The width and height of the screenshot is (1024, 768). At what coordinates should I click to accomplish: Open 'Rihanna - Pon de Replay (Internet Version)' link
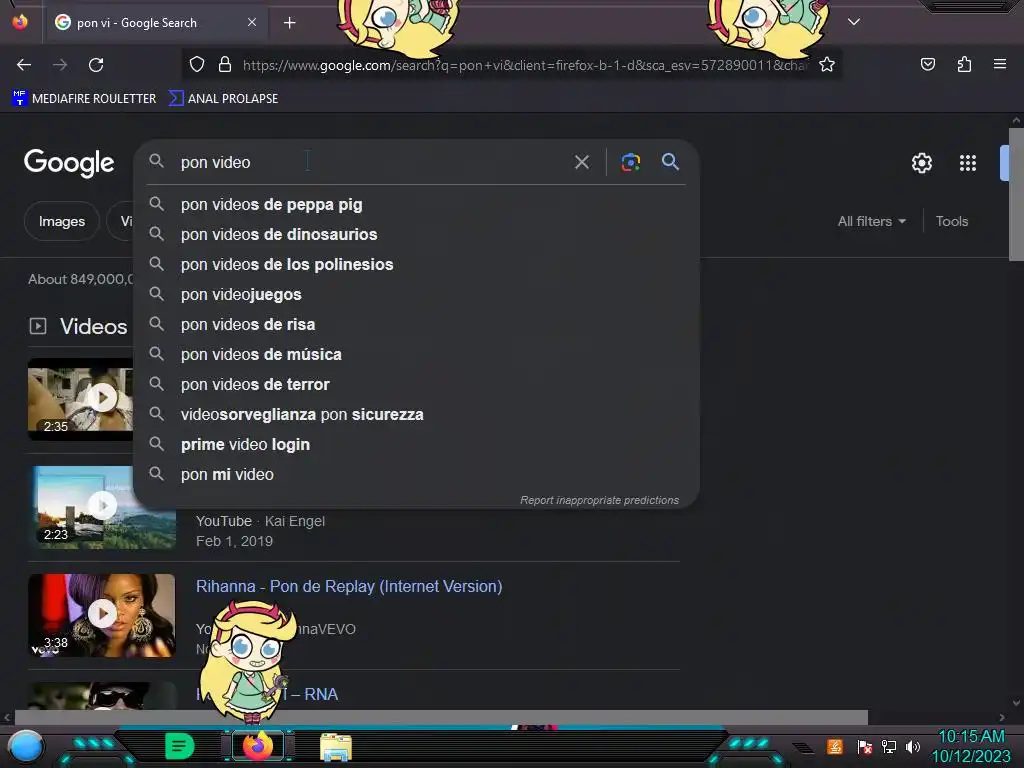349,586
